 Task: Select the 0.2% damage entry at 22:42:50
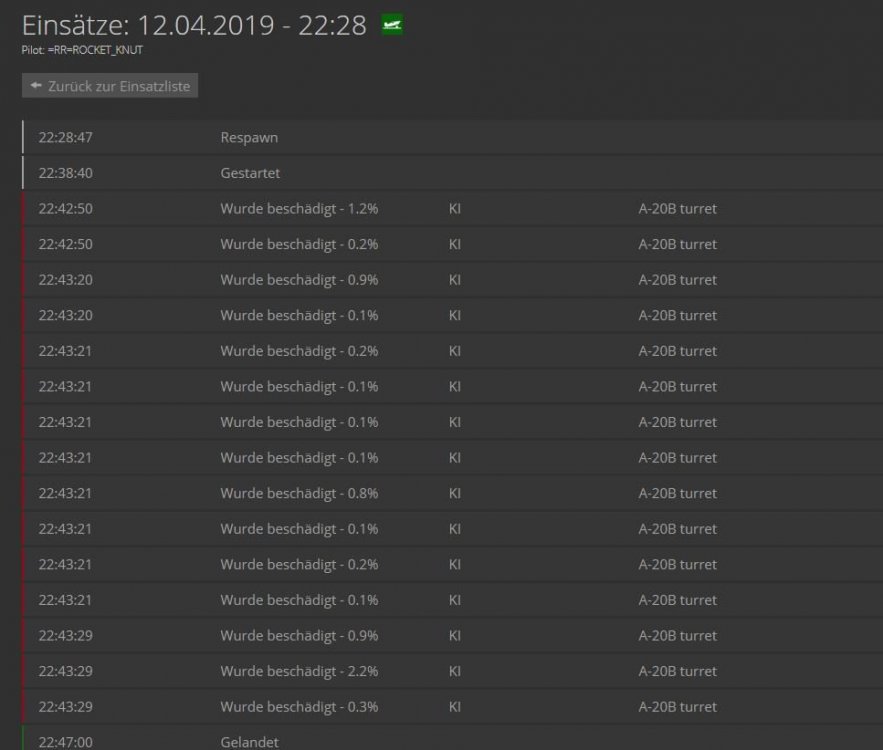pyautogui.click(x=299, y=244)
